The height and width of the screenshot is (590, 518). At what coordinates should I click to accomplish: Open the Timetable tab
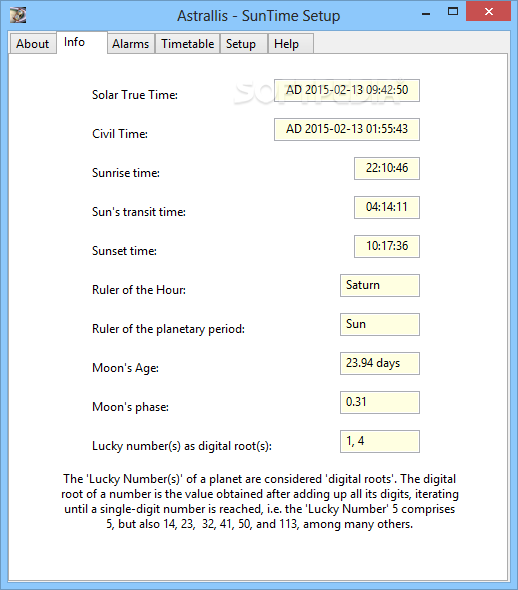coord(187,44)
